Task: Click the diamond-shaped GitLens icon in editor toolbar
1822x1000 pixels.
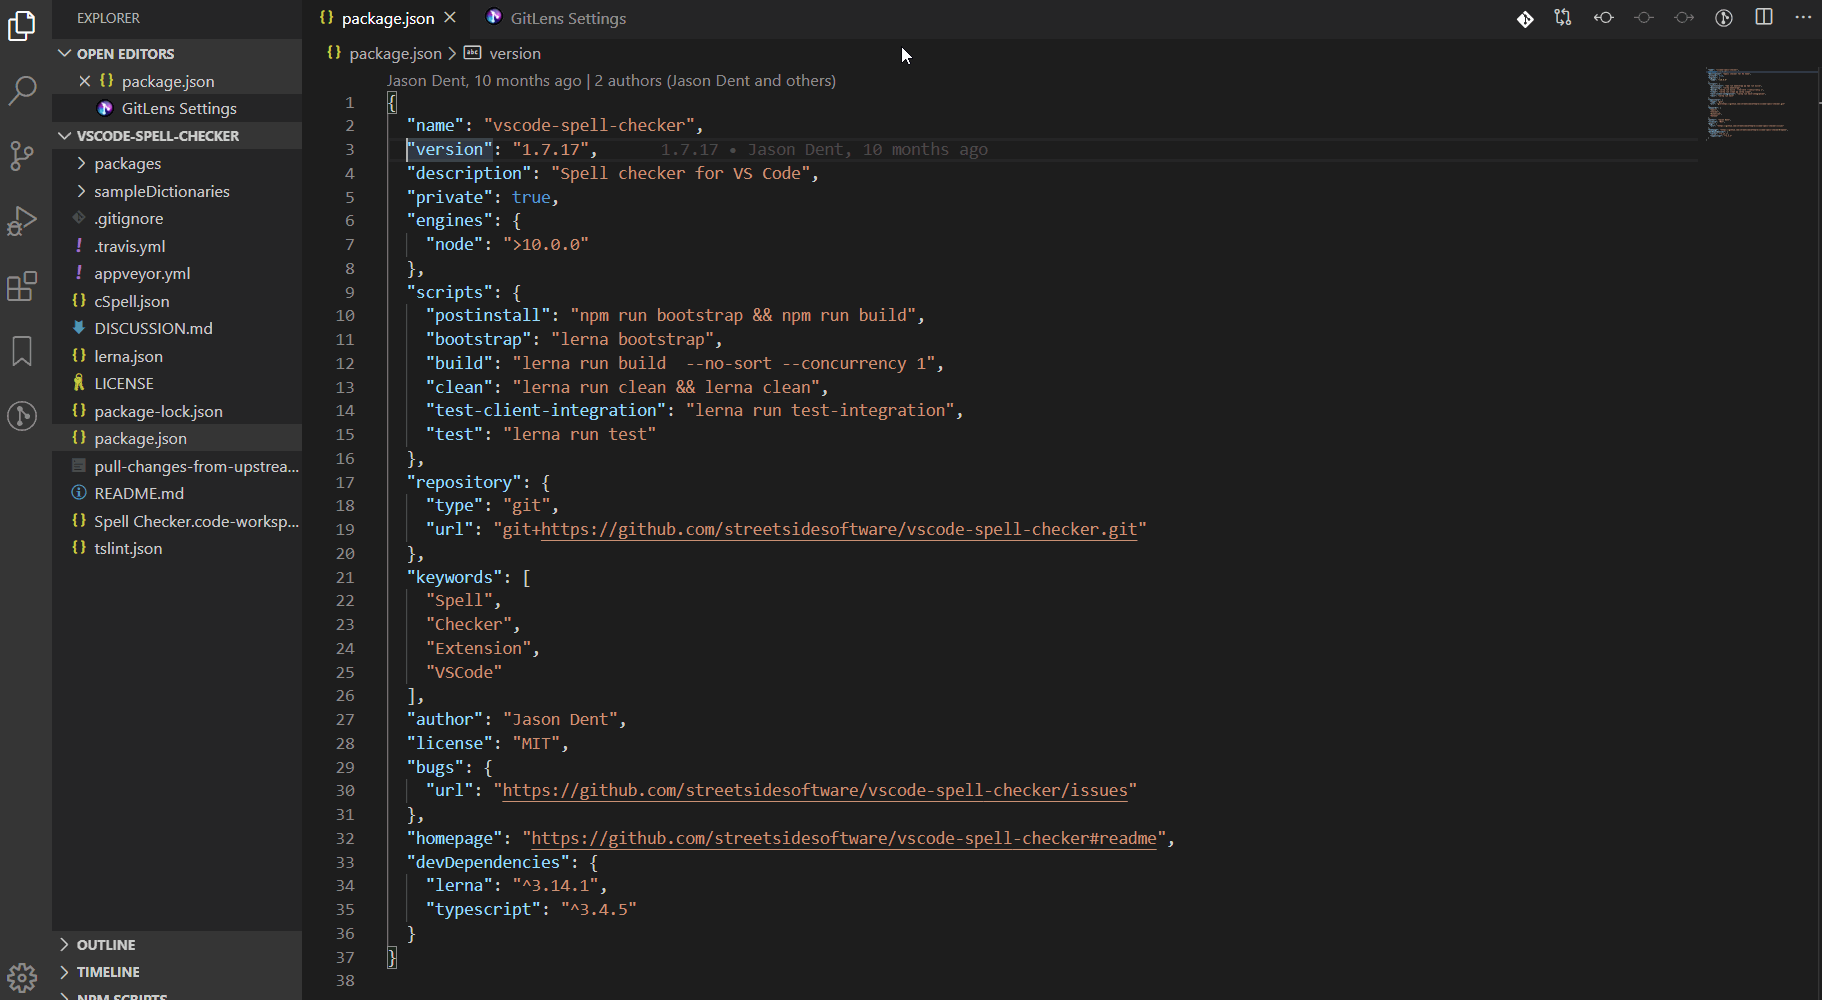Action: [1525, 18]
